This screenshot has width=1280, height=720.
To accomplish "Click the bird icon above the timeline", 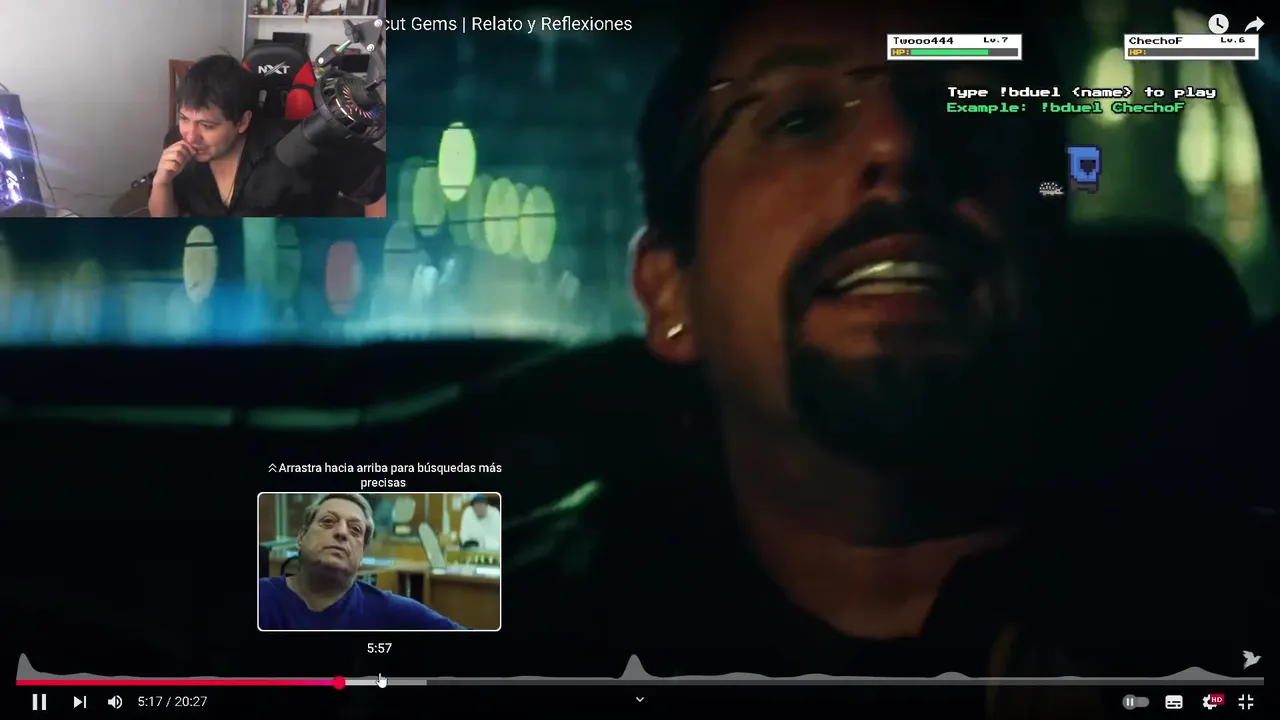I will pos(1251,659).
